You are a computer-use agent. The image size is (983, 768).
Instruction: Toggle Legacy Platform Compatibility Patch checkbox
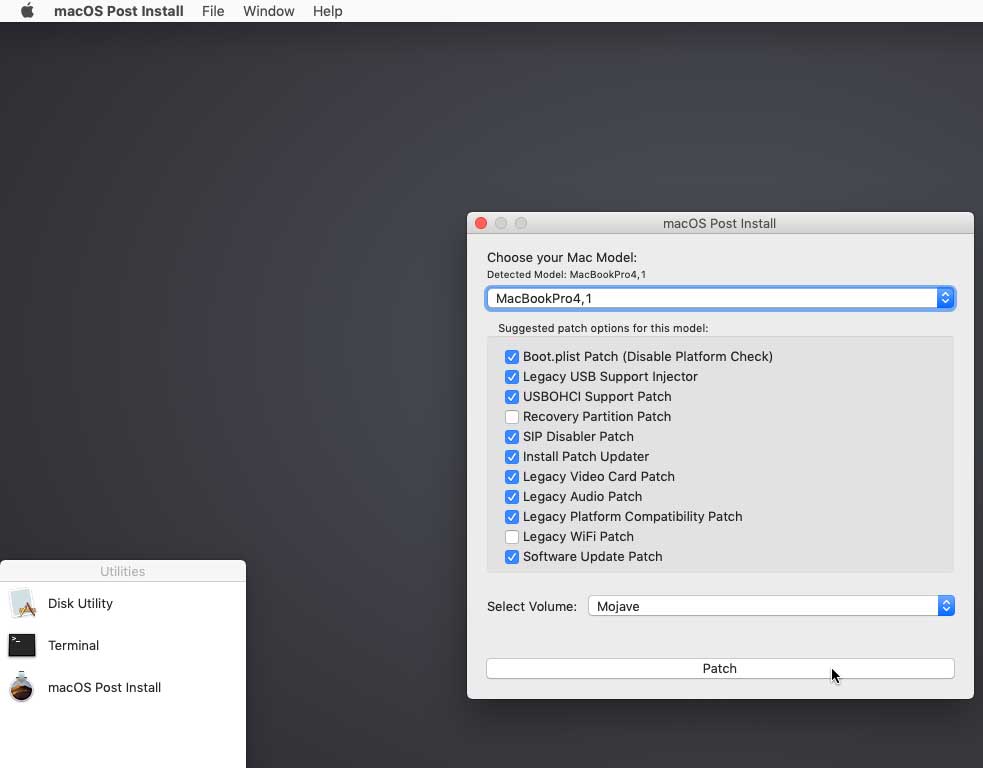(x=512, y=517)
